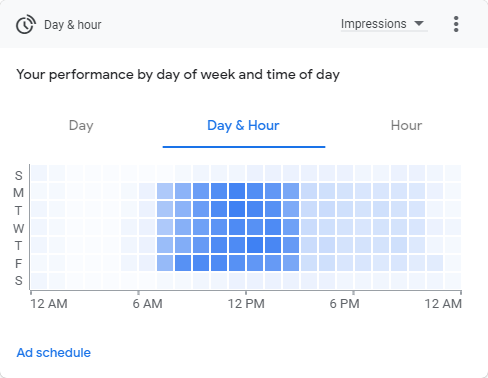This screenshot has width=488, height=378.
Task: Select the Tuesday 6 PM heatmap cell
Action: [x=363, y=209]
